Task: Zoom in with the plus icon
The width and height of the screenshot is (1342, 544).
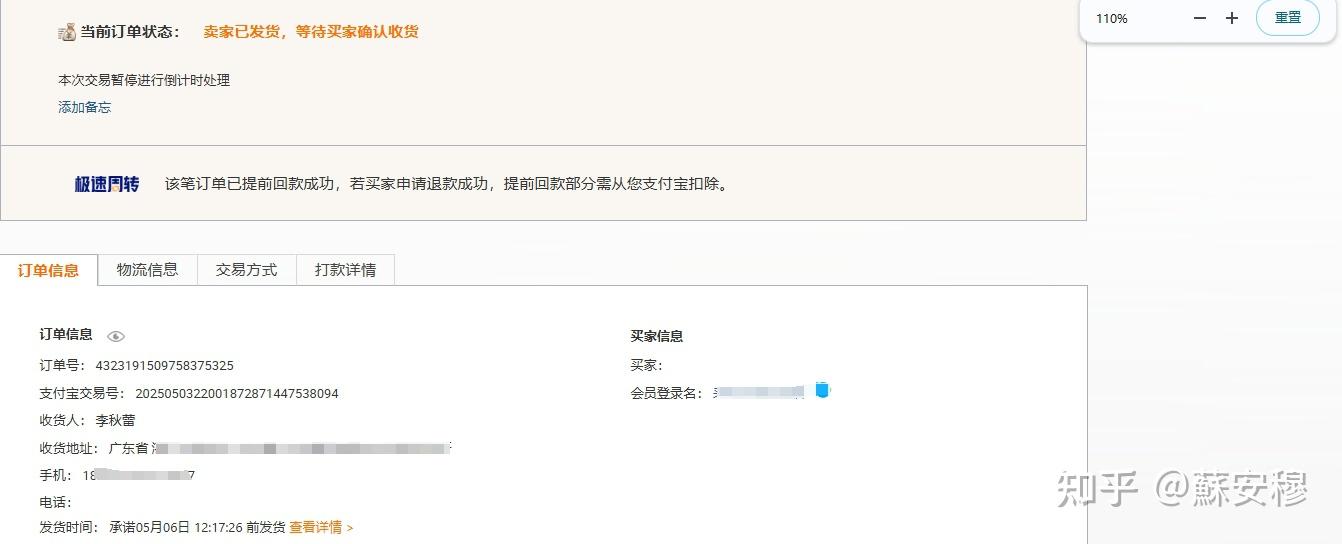Action: 1232,19
